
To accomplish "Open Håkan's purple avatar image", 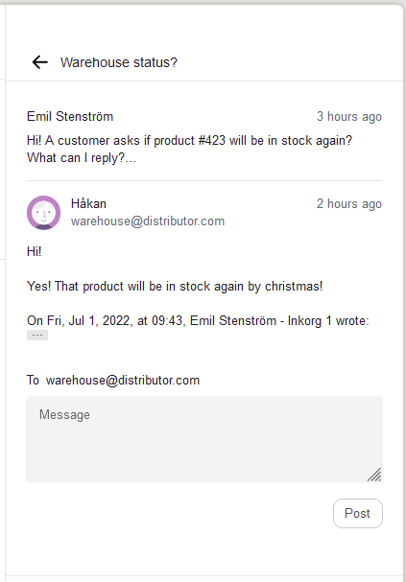I will click(x=44, y=213).
